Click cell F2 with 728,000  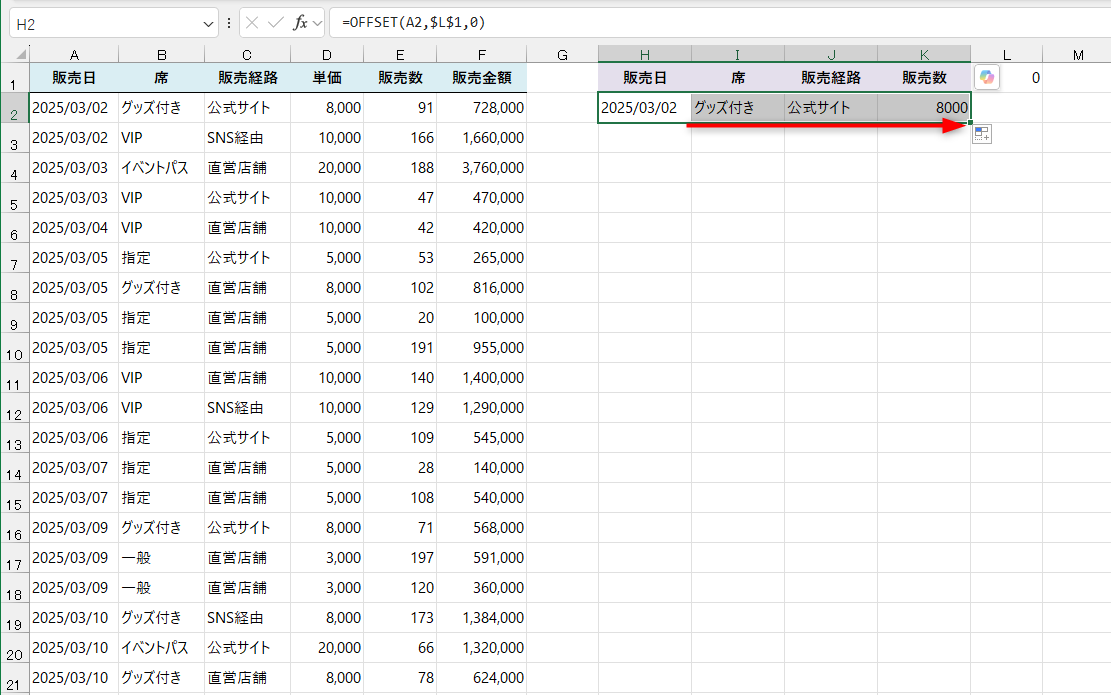(x=482, y=108)
